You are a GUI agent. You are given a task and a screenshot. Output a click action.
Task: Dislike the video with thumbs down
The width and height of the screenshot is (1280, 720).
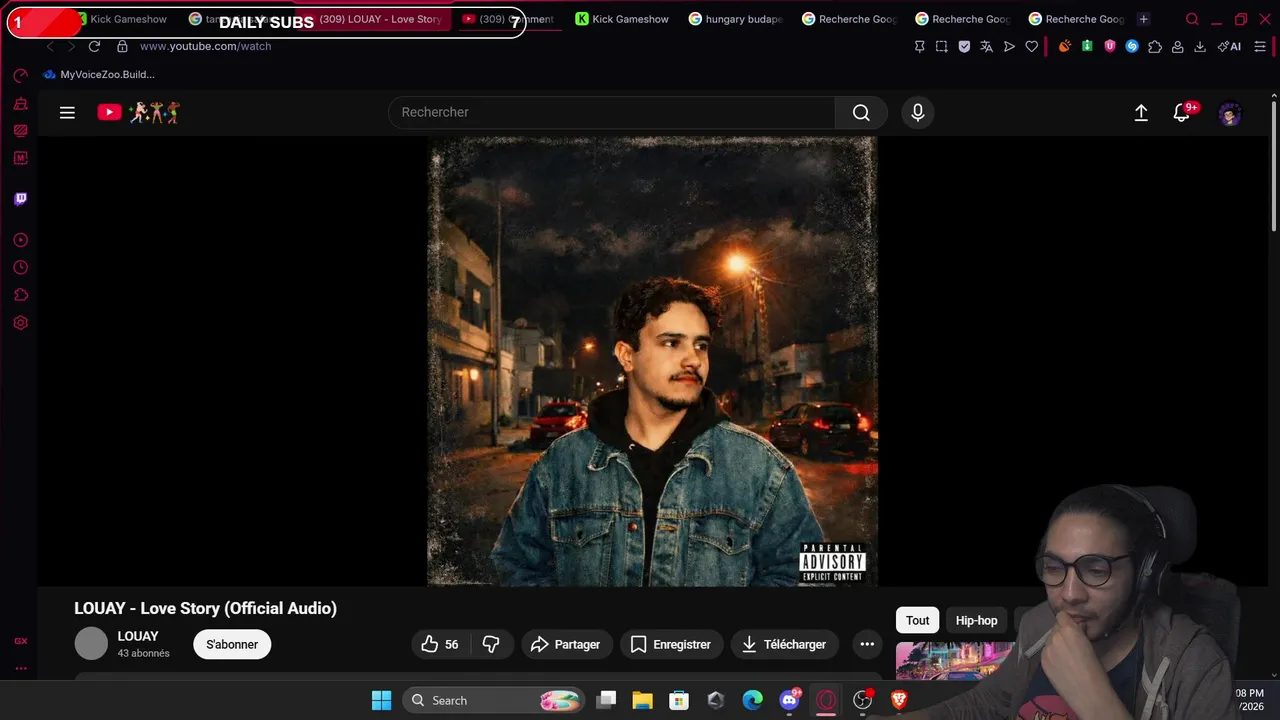point(491,645)
